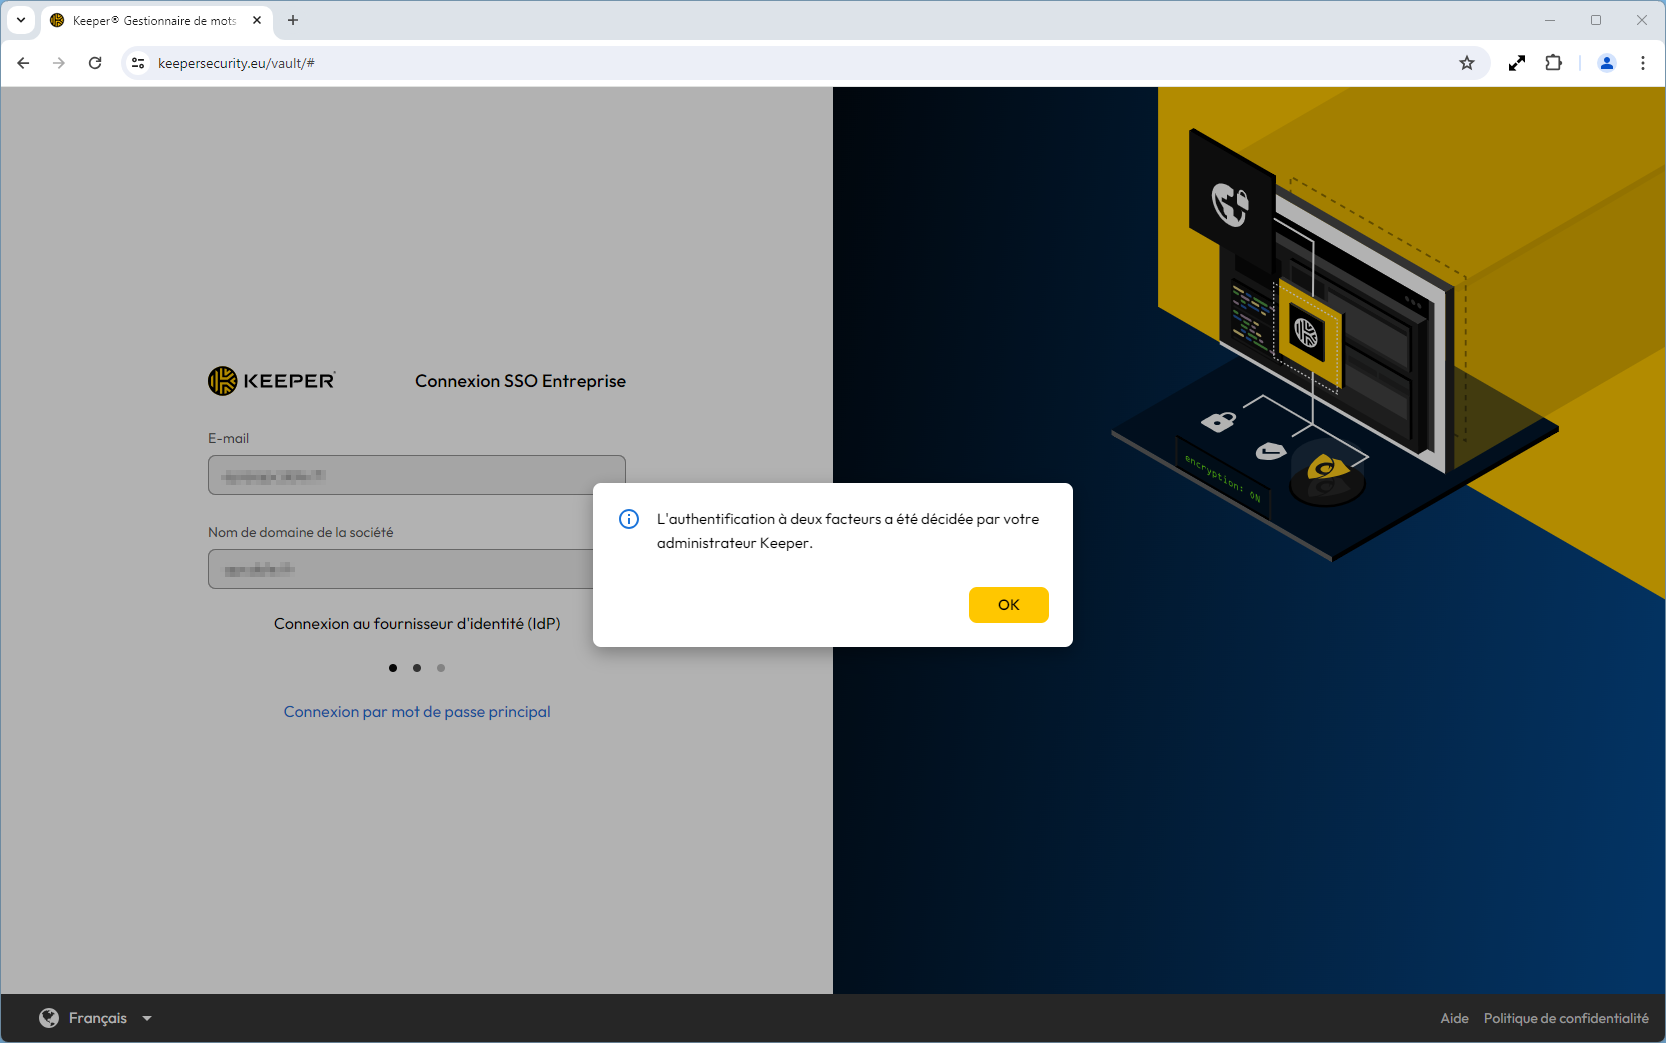
Task: Click the blue info icon in dialog
Action: point(629,519)
